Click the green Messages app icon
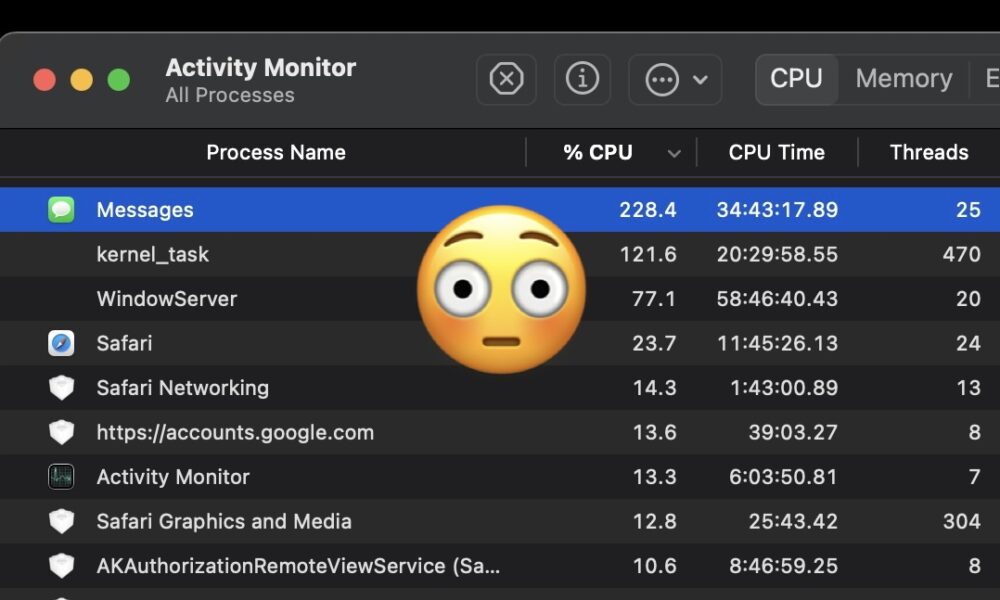Screen dimensions: 1000x600 click(61, 210)
